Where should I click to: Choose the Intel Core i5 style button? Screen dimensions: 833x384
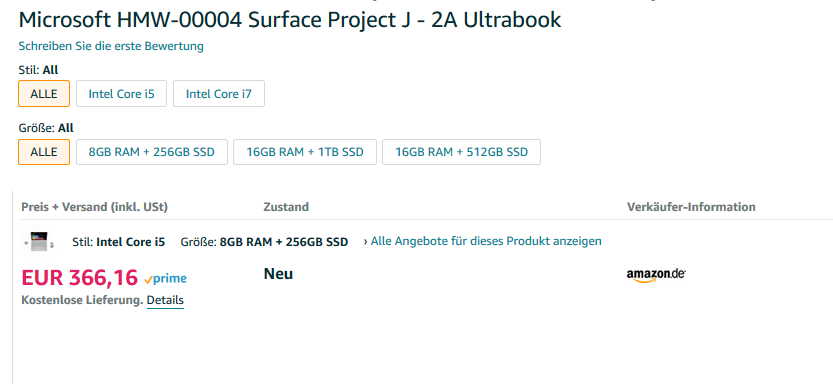coord(121,94)
